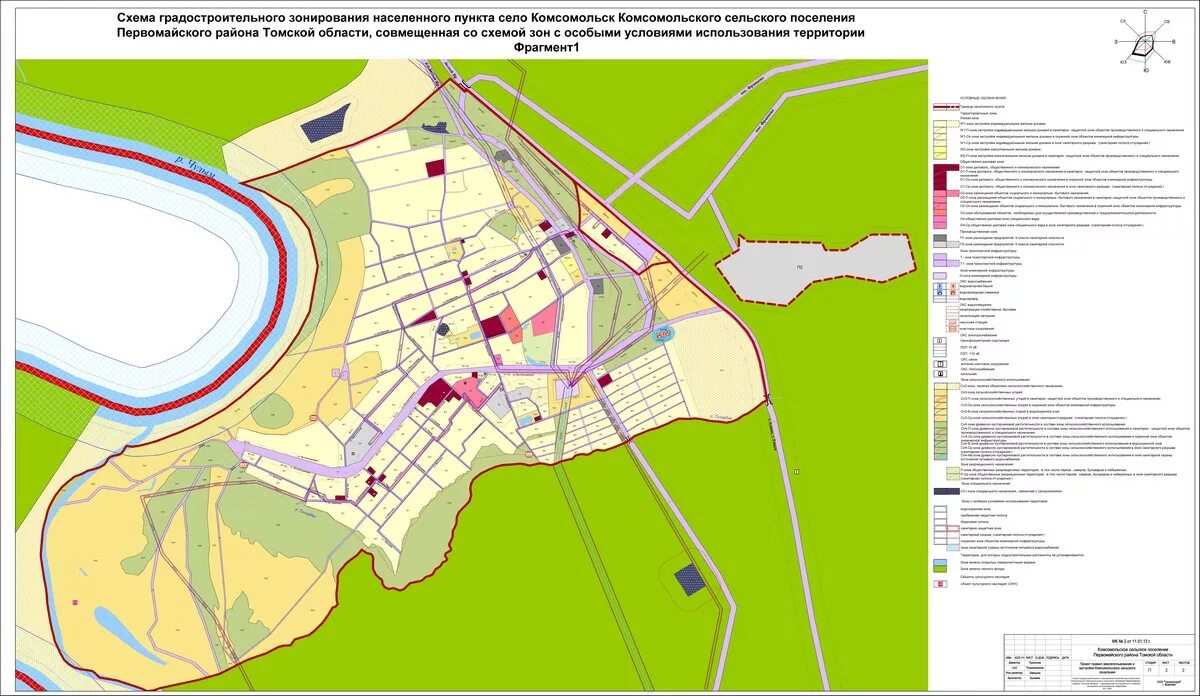Image resolution: width=1200 pixels, height=696 pixels.
Task: Click the "водоохранная зона" legend label
Action: click(975, 509)
